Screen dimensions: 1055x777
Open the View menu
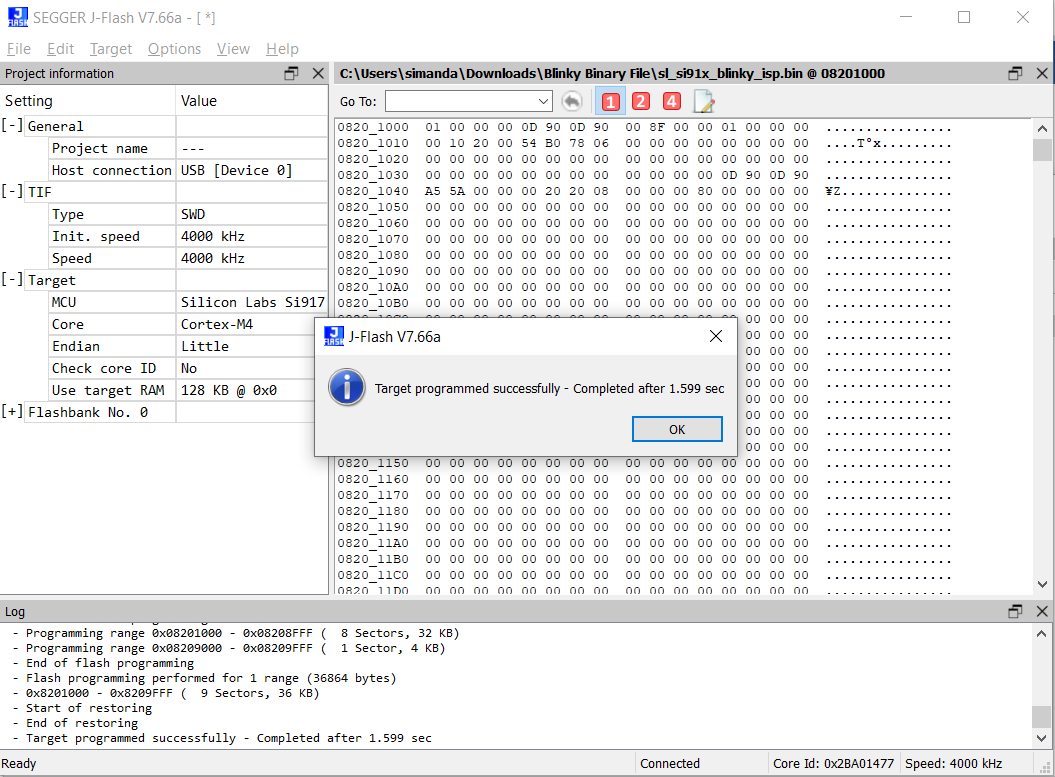click(233, 49)
